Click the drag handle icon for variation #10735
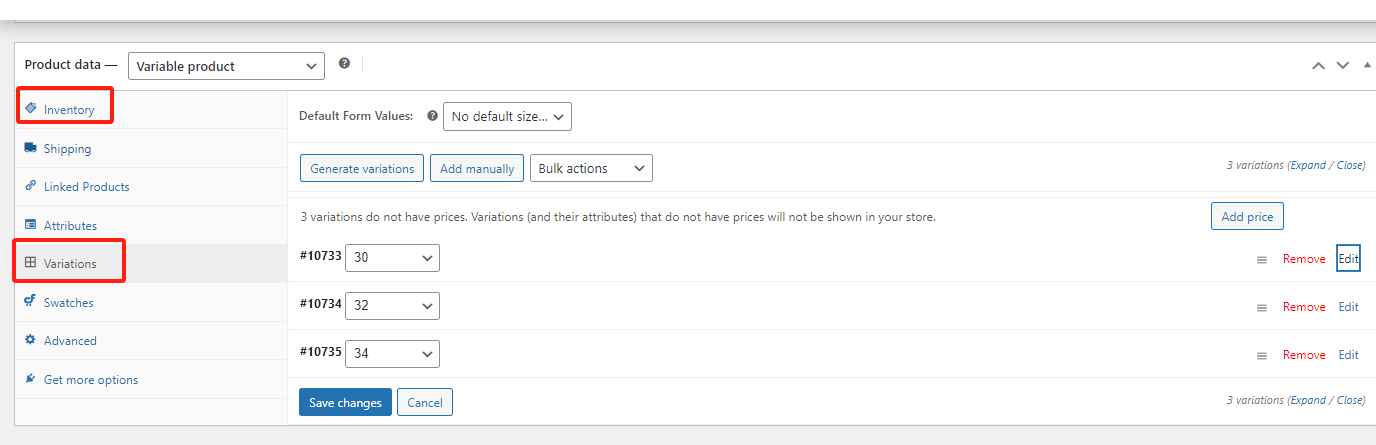 coord(1261,356)
